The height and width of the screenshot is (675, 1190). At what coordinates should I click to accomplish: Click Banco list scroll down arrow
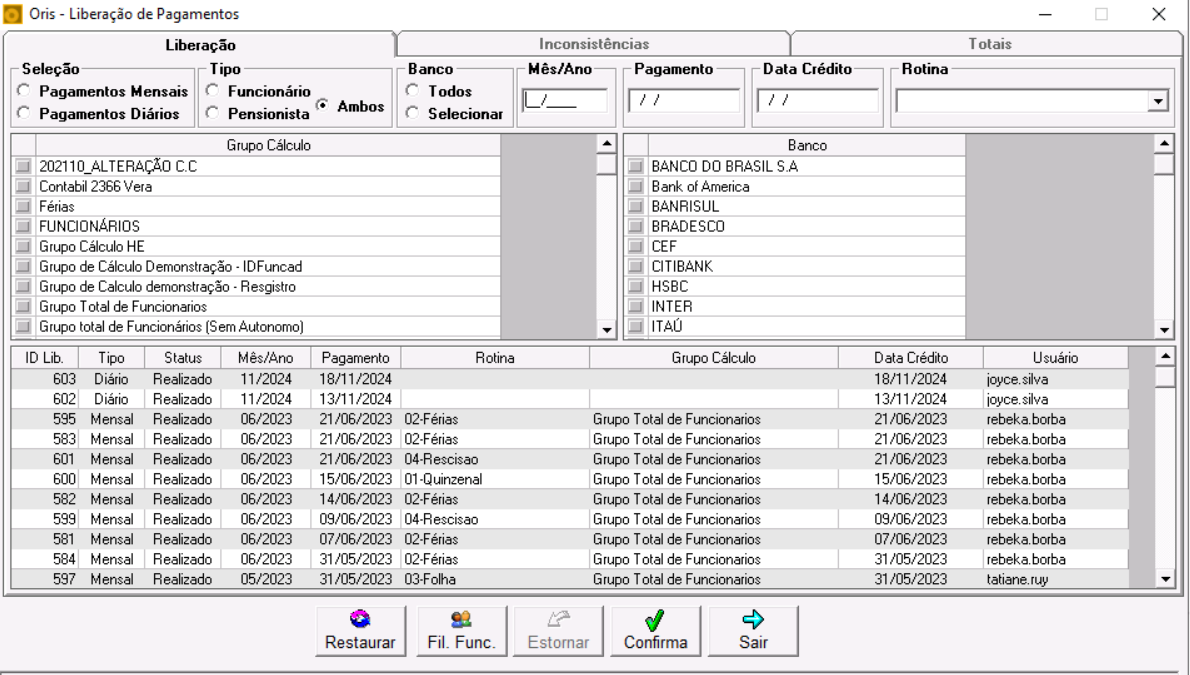click(1164, 330)
